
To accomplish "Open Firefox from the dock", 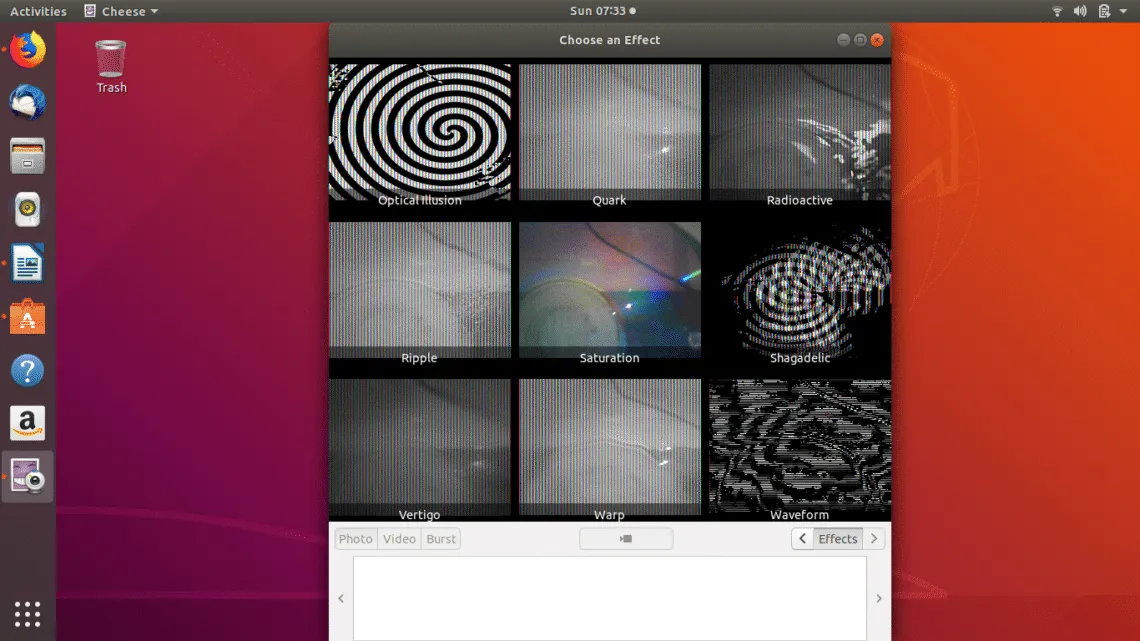I will (28, 49).
